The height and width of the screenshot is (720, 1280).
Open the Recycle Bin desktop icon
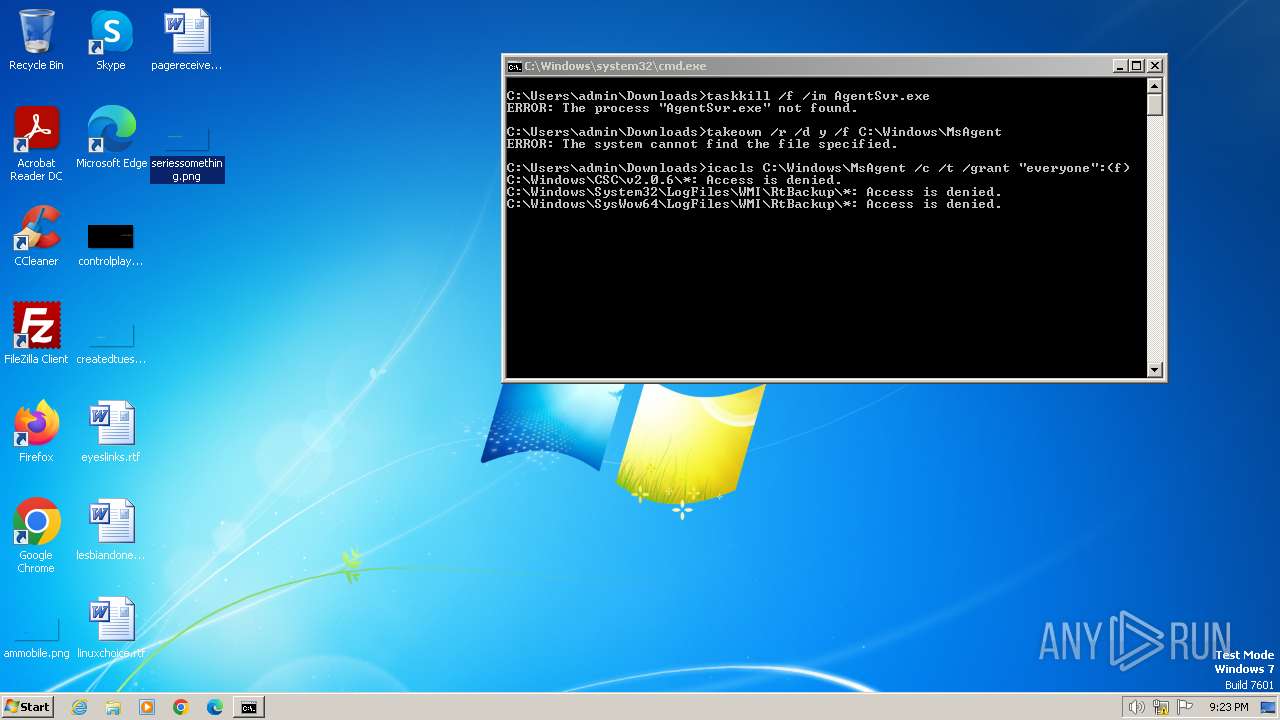click(x=36, y=40)
